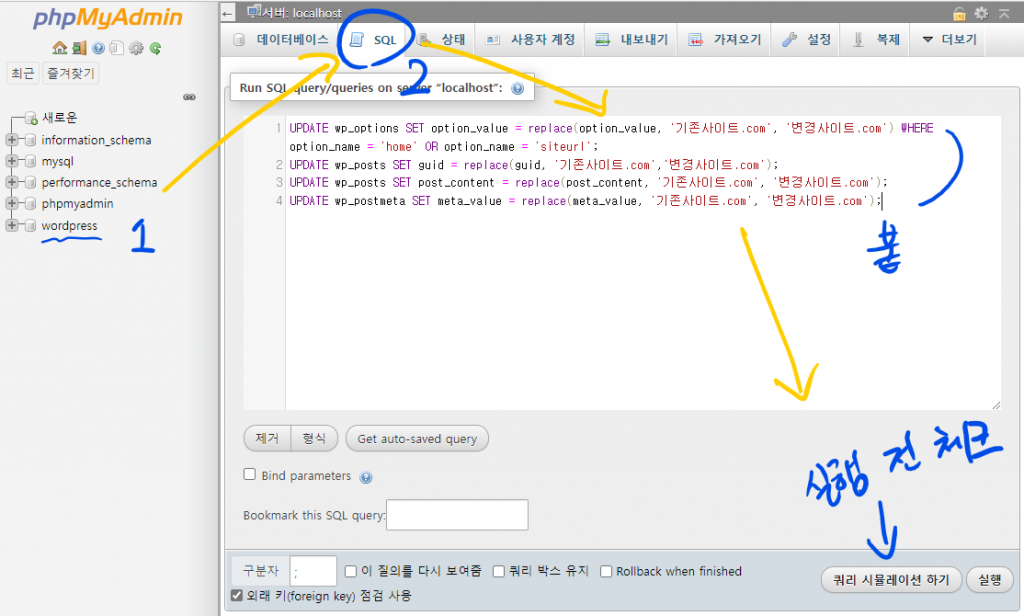
Task: Open the 복제 tab
Action: tap(876, 40)
